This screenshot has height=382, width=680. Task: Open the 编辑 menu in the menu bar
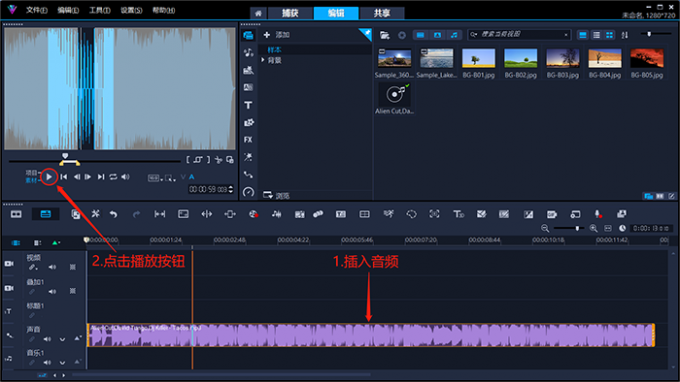pyautogui.click(x=68, y=10)
